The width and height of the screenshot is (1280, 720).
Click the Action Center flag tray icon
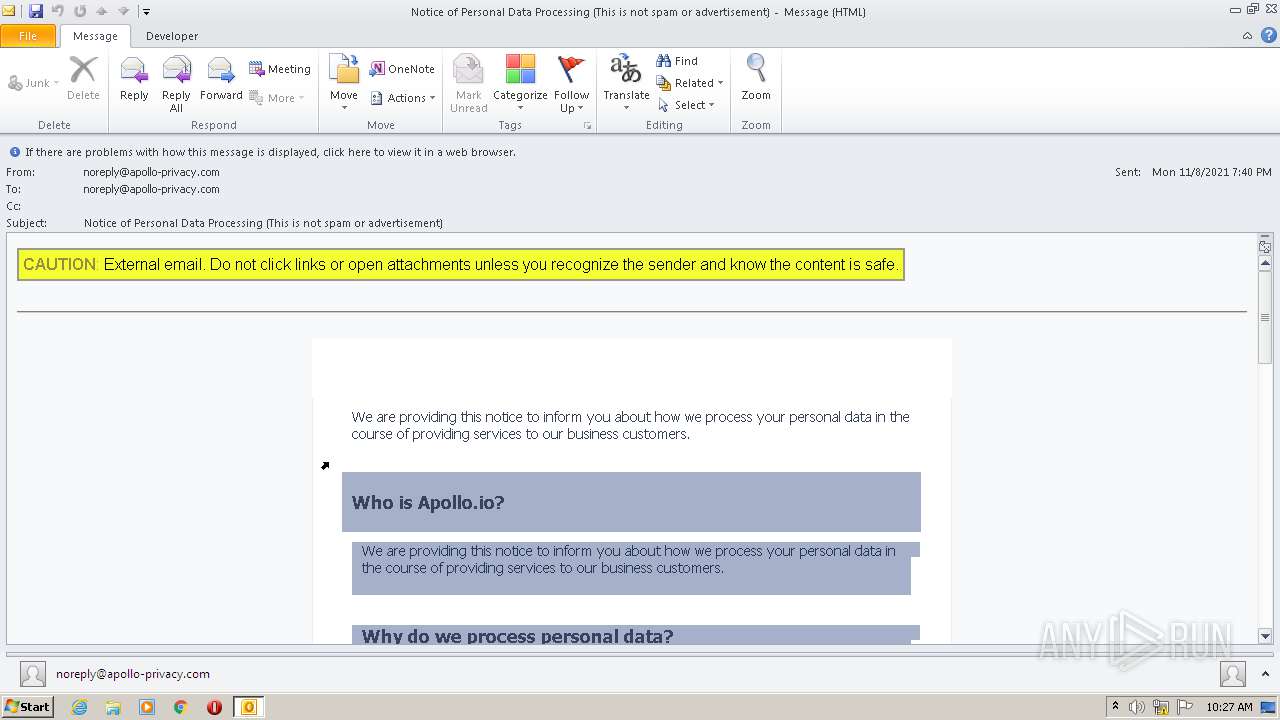pyautogui.click(x=1185, y=707)
